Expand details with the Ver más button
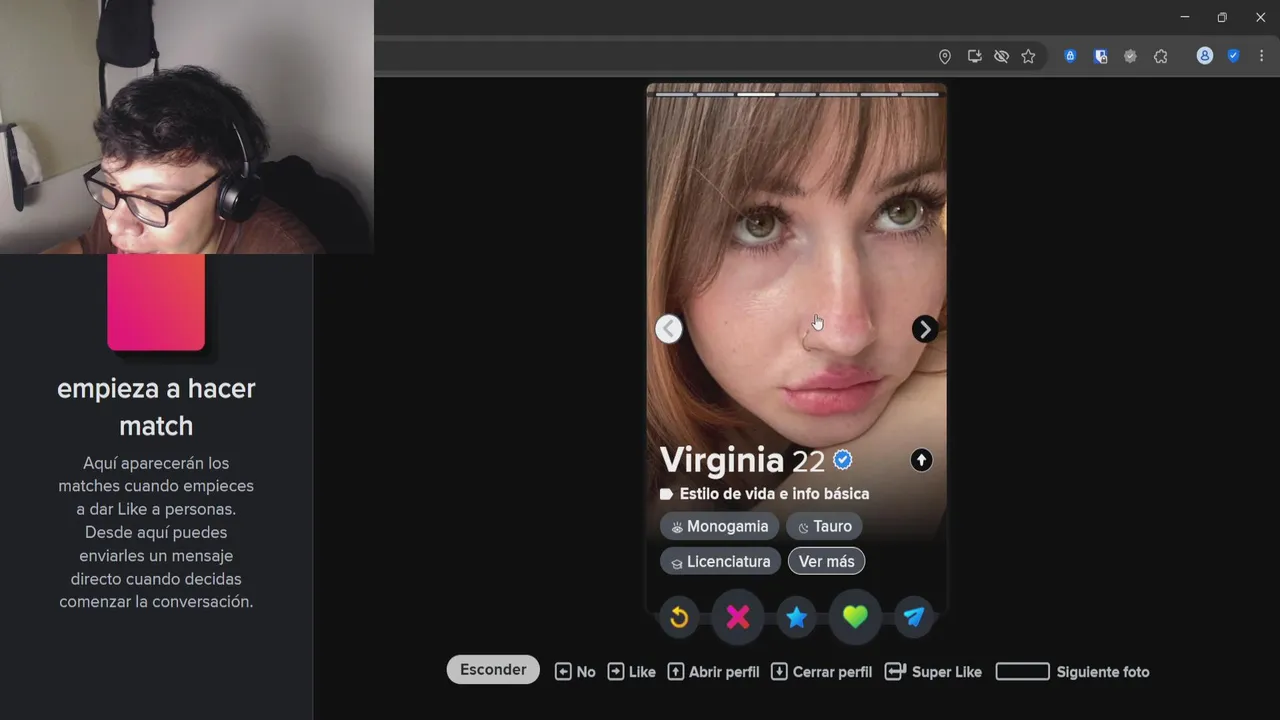This screenshot has height=720, width=1280. pos(827,561)
